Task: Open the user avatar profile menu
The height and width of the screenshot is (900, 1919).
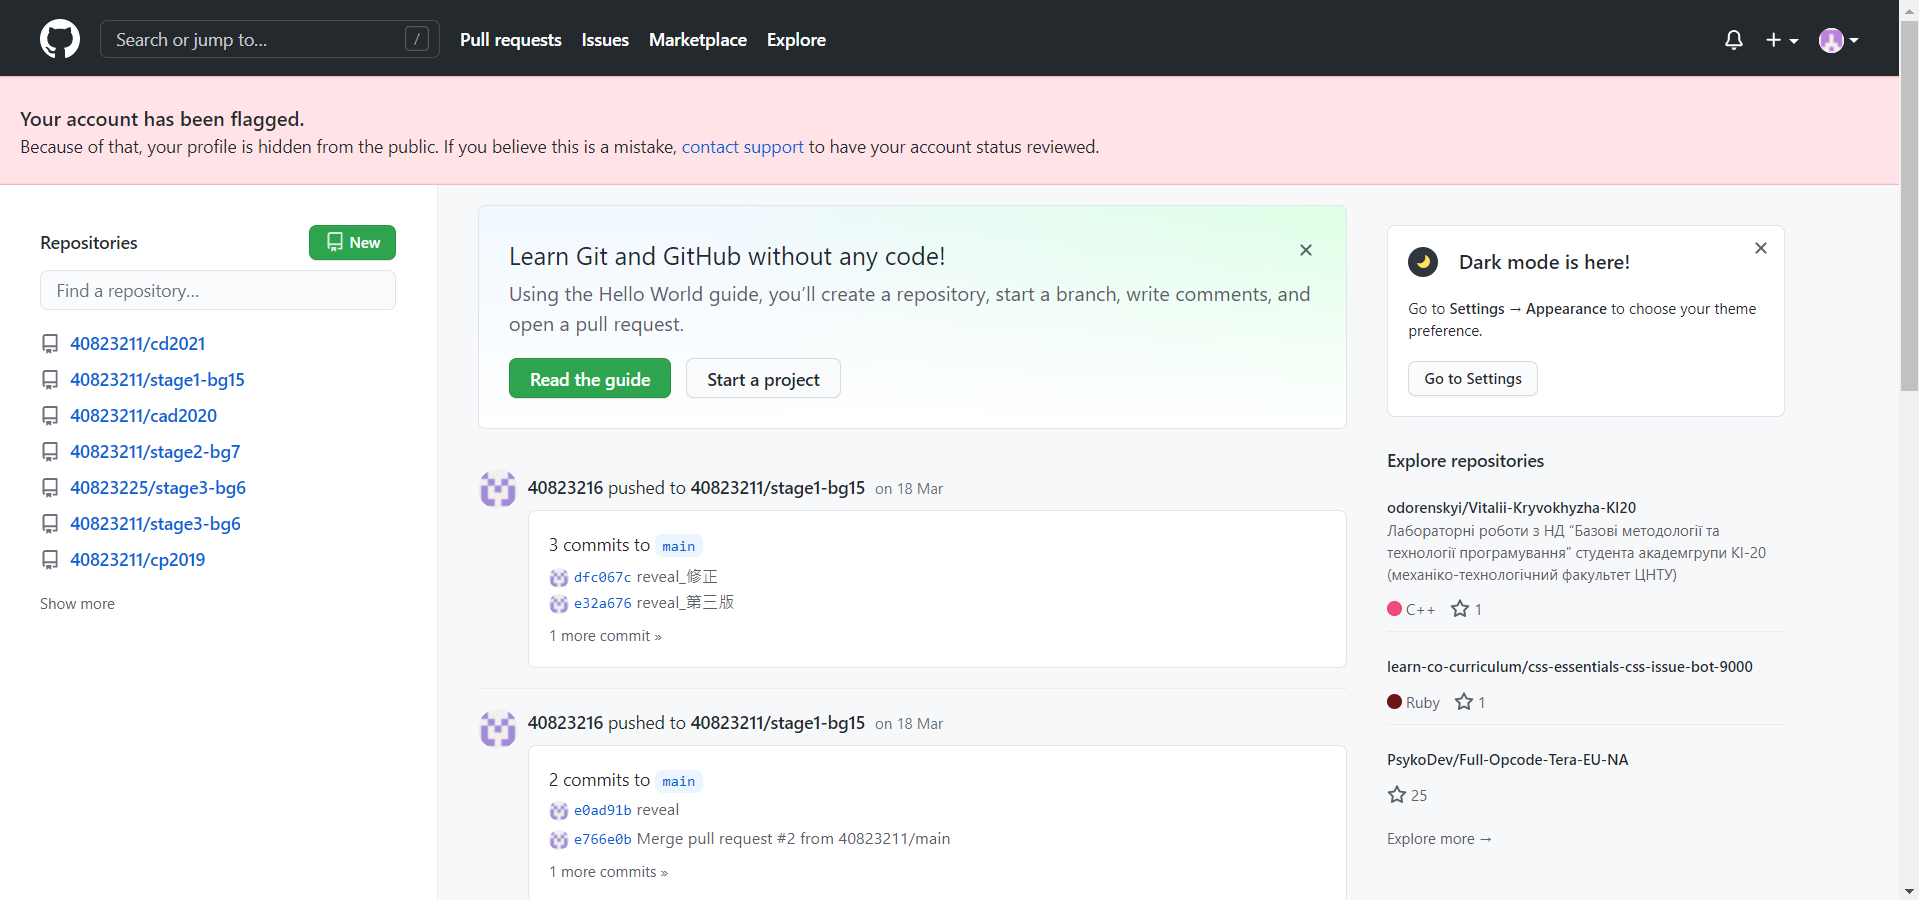Action: tap(1838, 40)
